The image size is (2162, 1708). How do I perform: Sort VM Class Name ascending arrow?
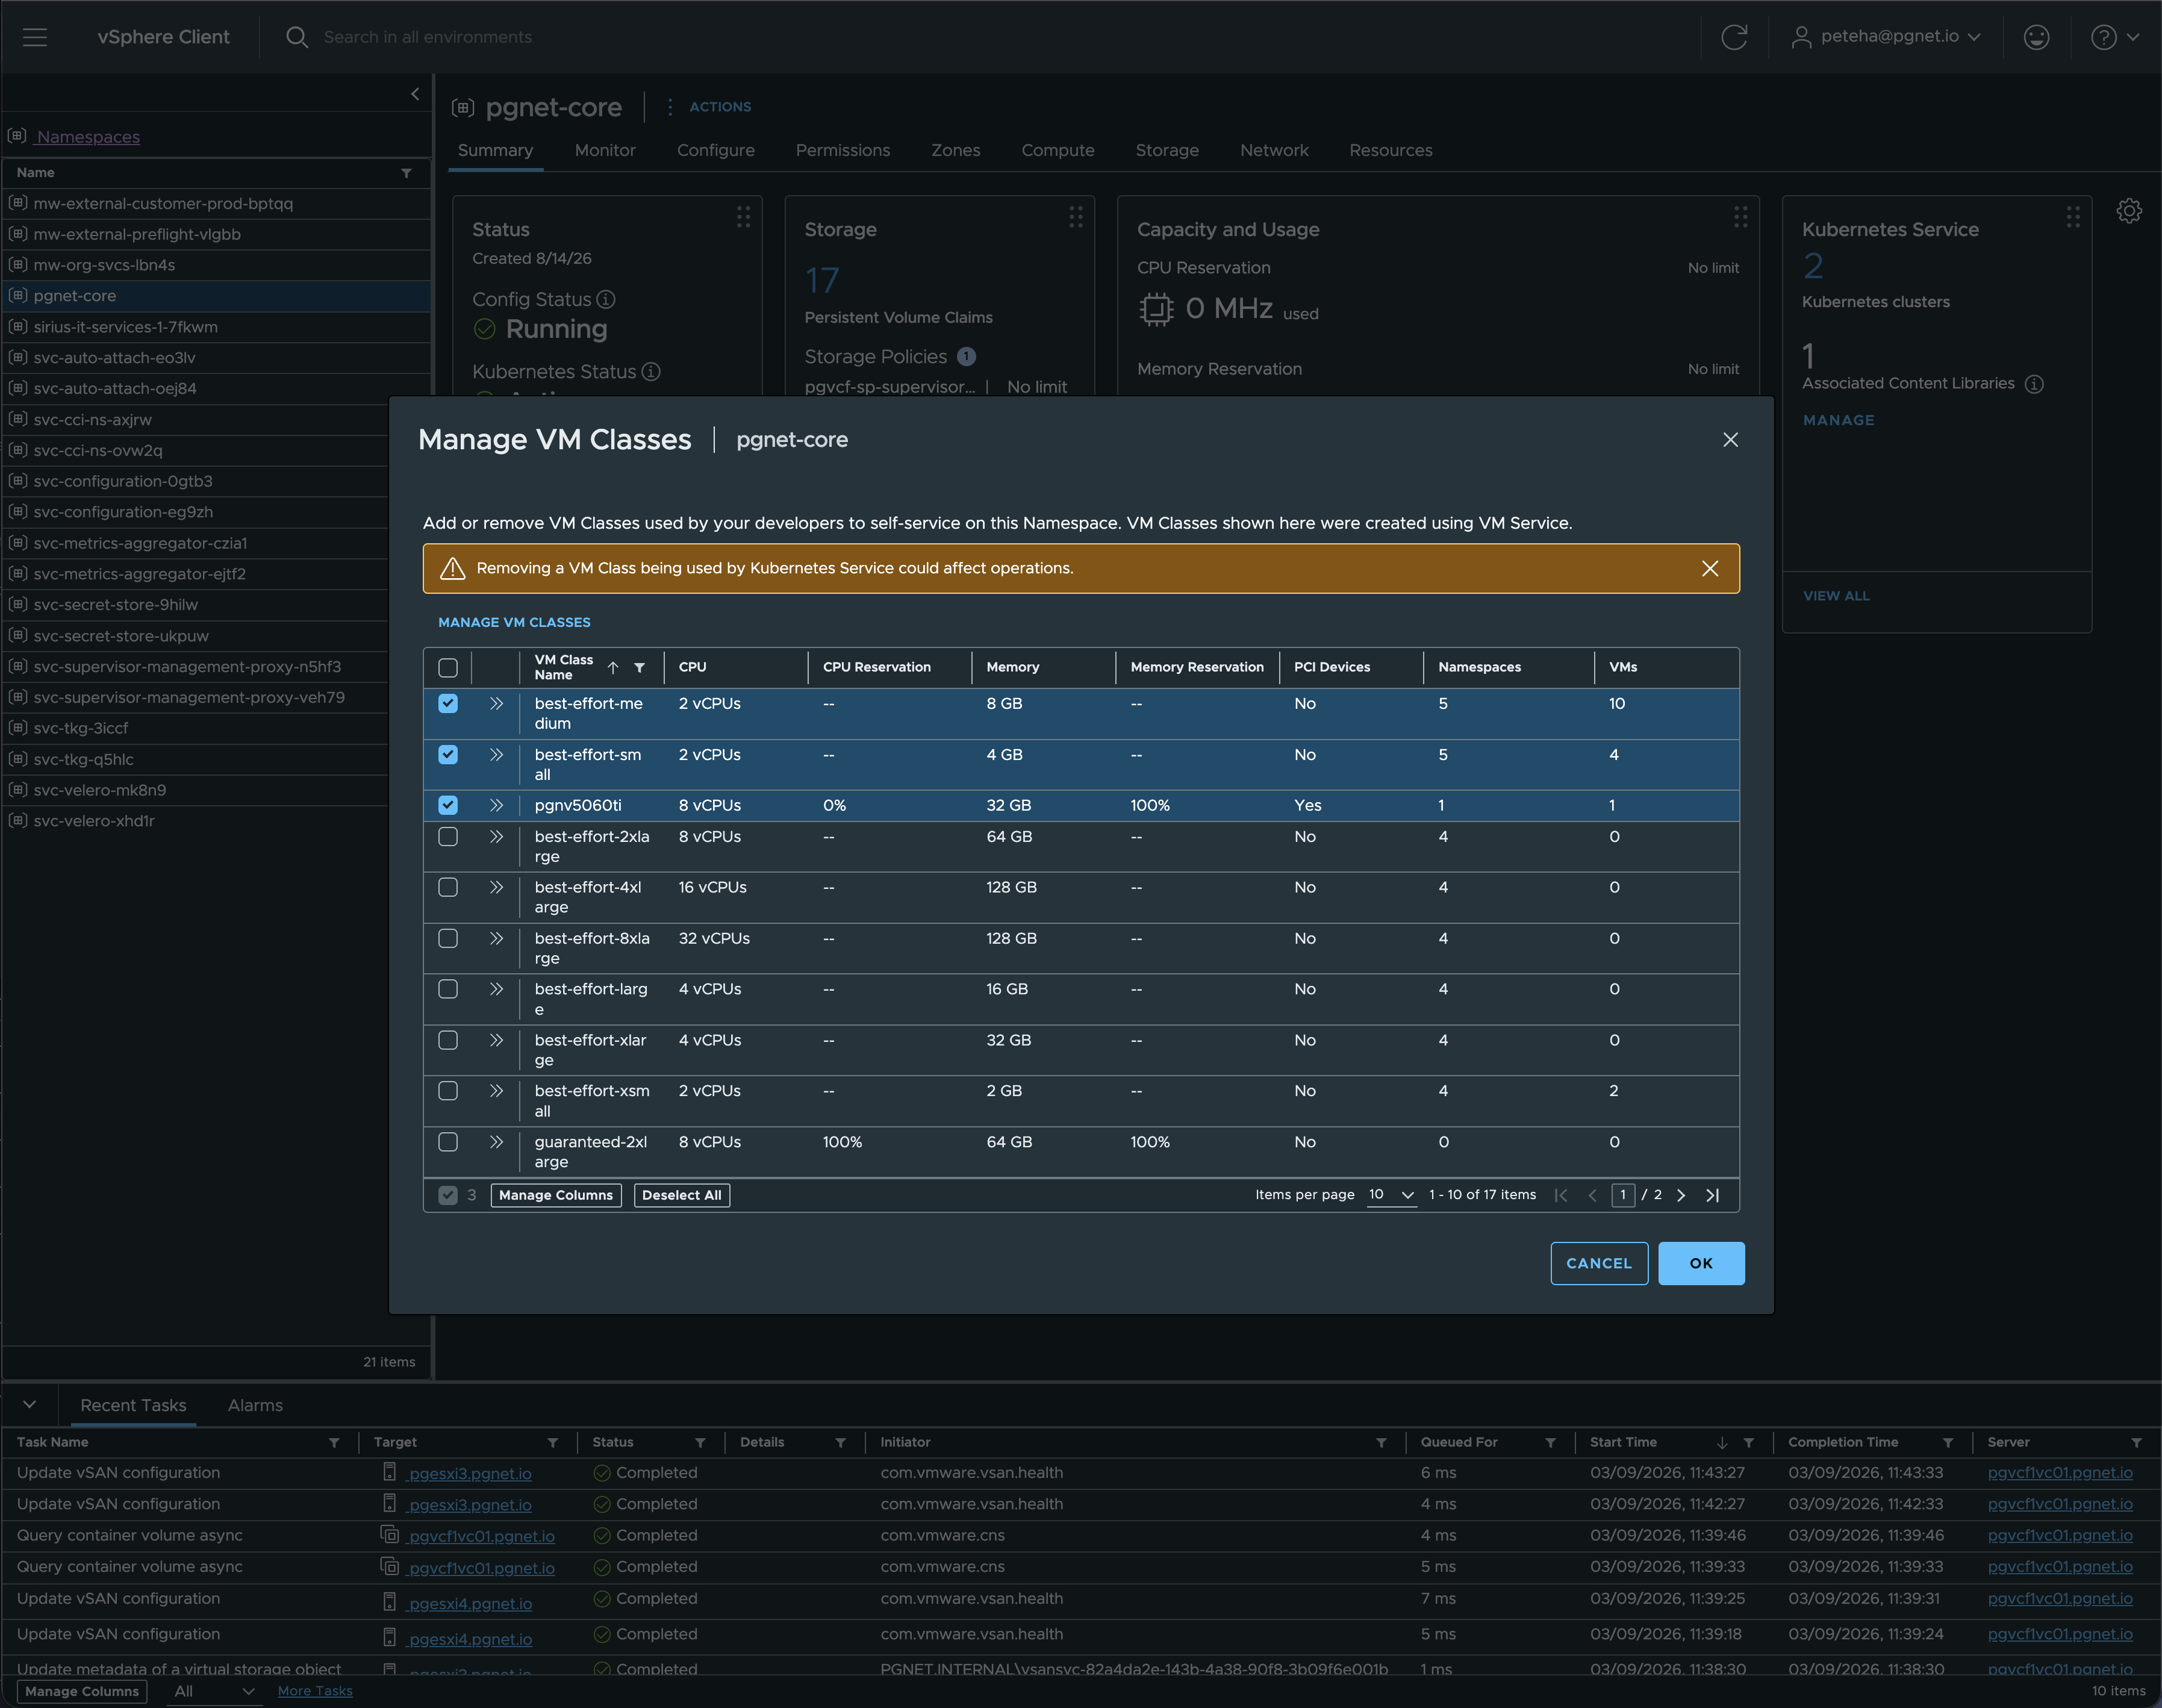click(613, 667)
